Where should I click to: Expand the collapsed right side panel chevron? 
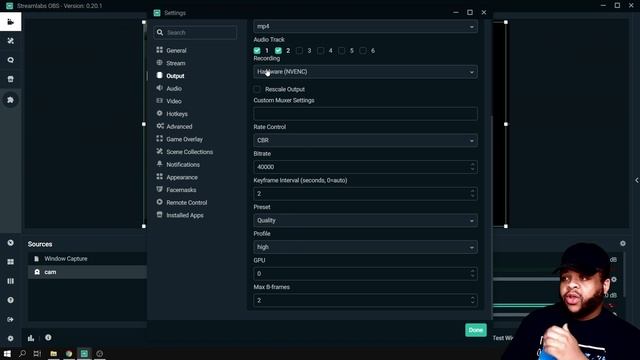pyautogui.click(x=637, y=180)
